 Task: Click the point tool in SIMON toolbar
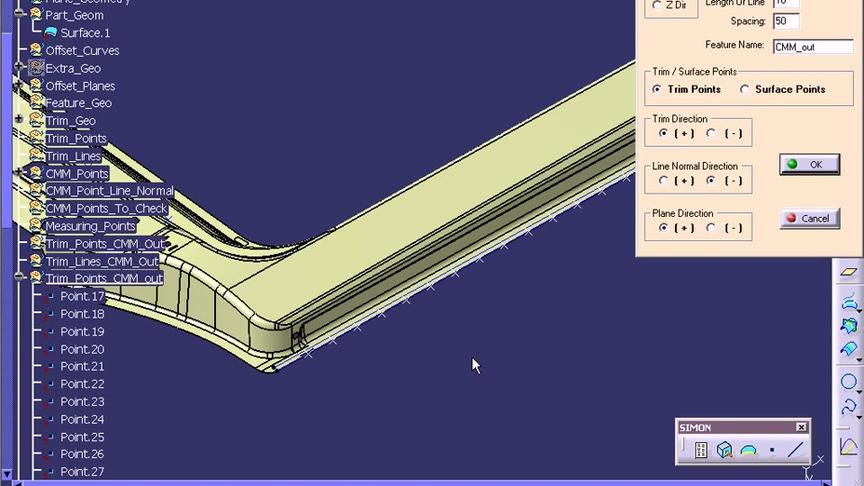tap(772, 451)
